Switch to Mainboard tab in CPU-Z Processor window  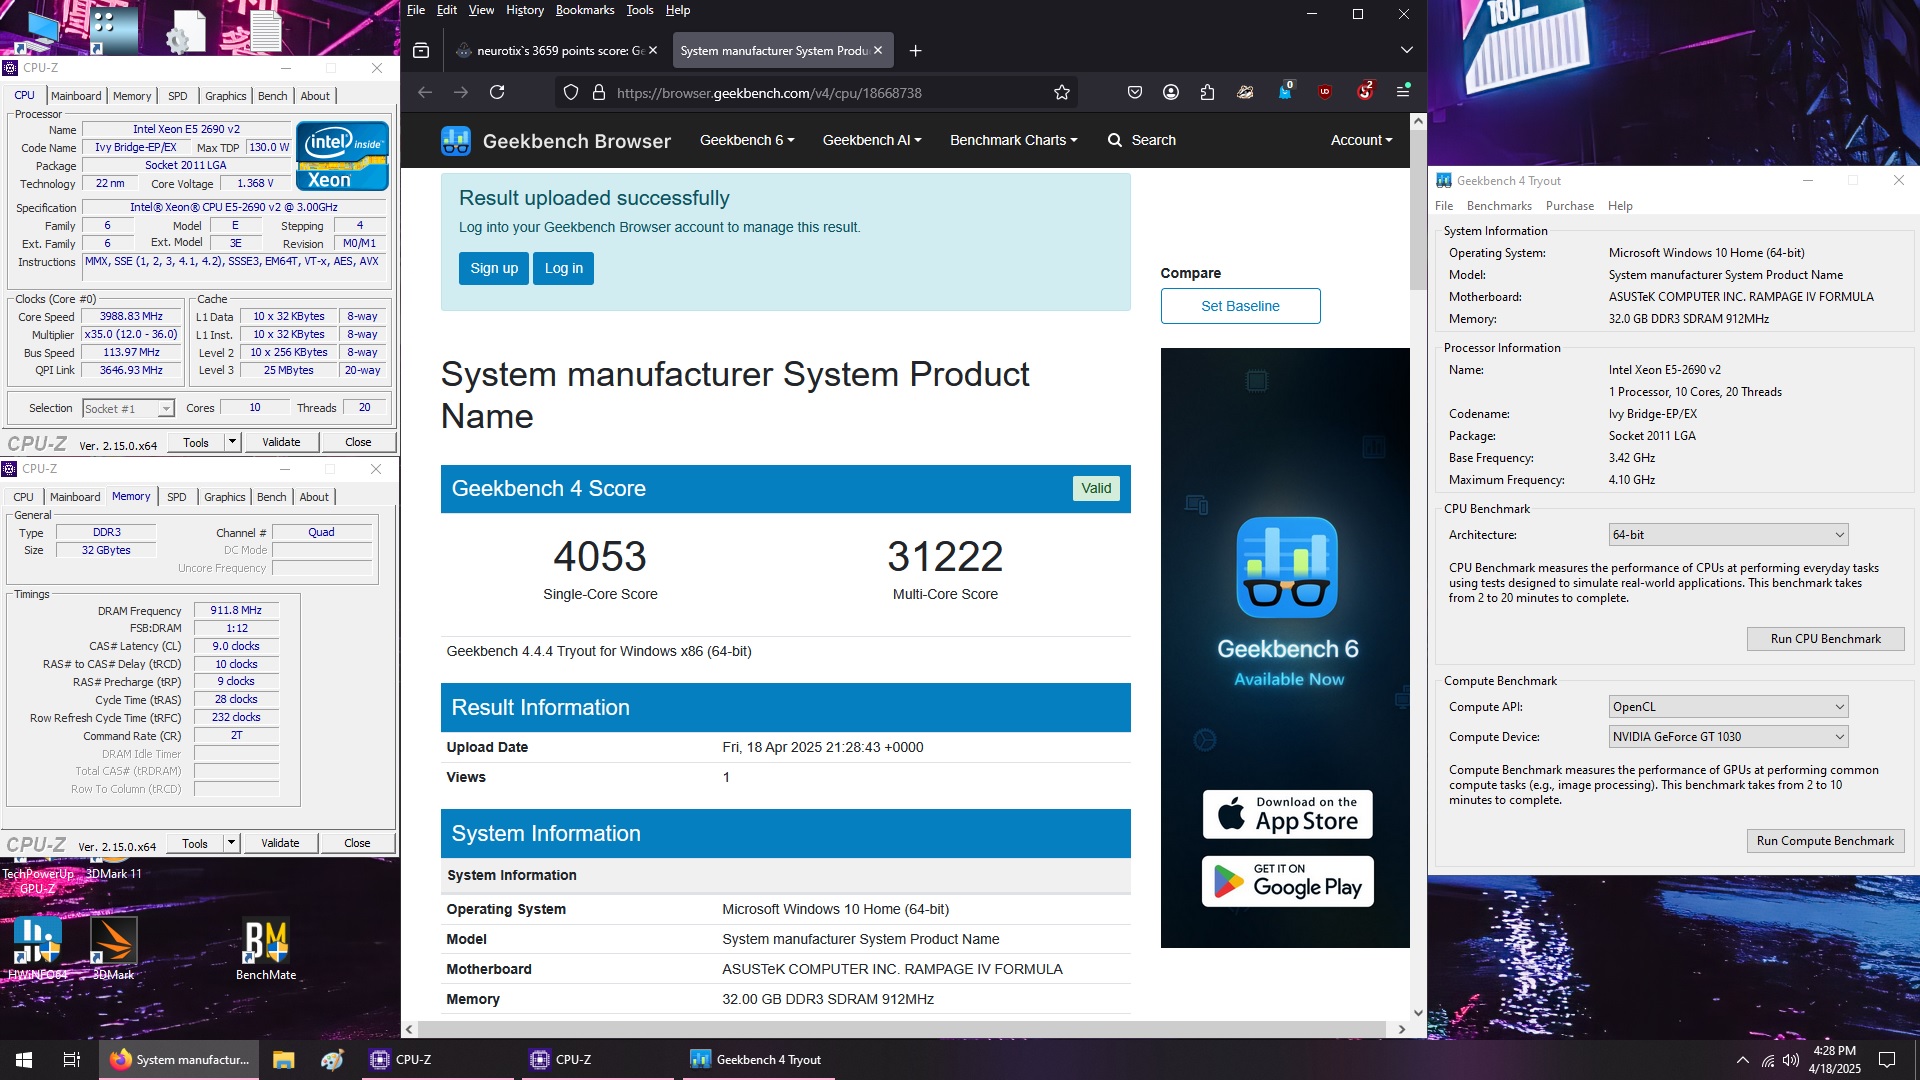(x=76, y=96)
